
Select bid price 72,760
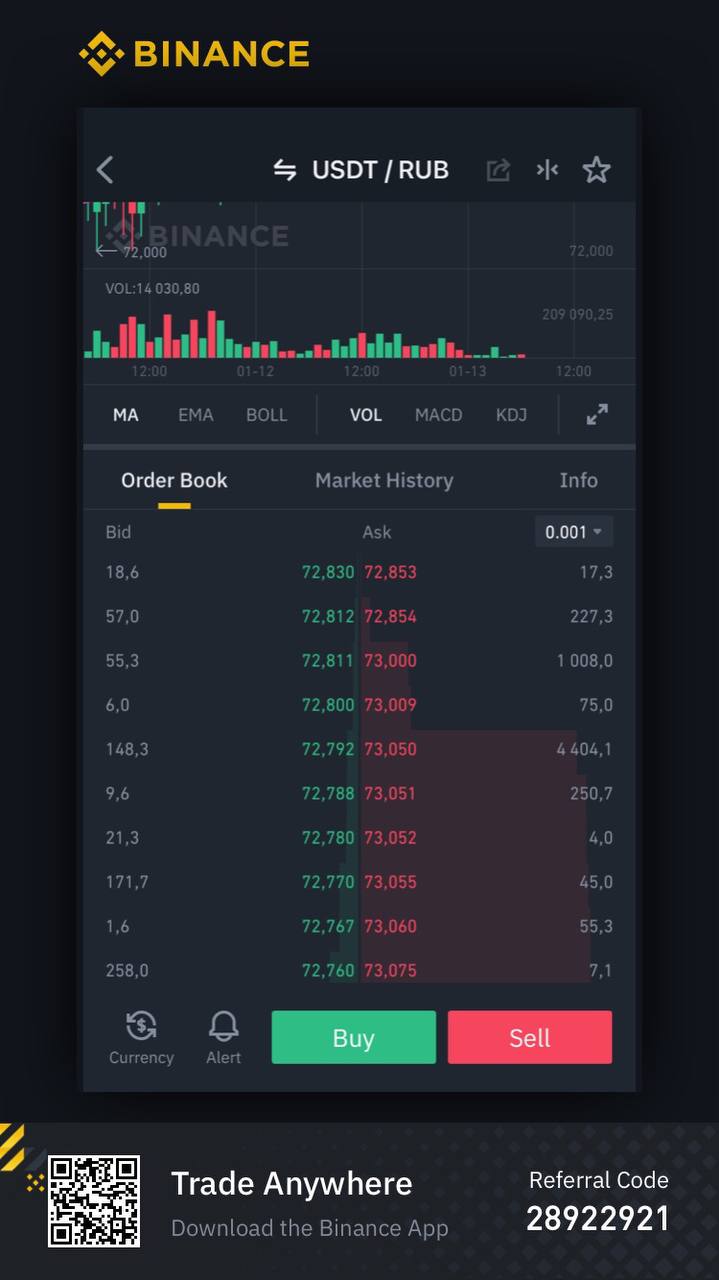pos(328,970)
